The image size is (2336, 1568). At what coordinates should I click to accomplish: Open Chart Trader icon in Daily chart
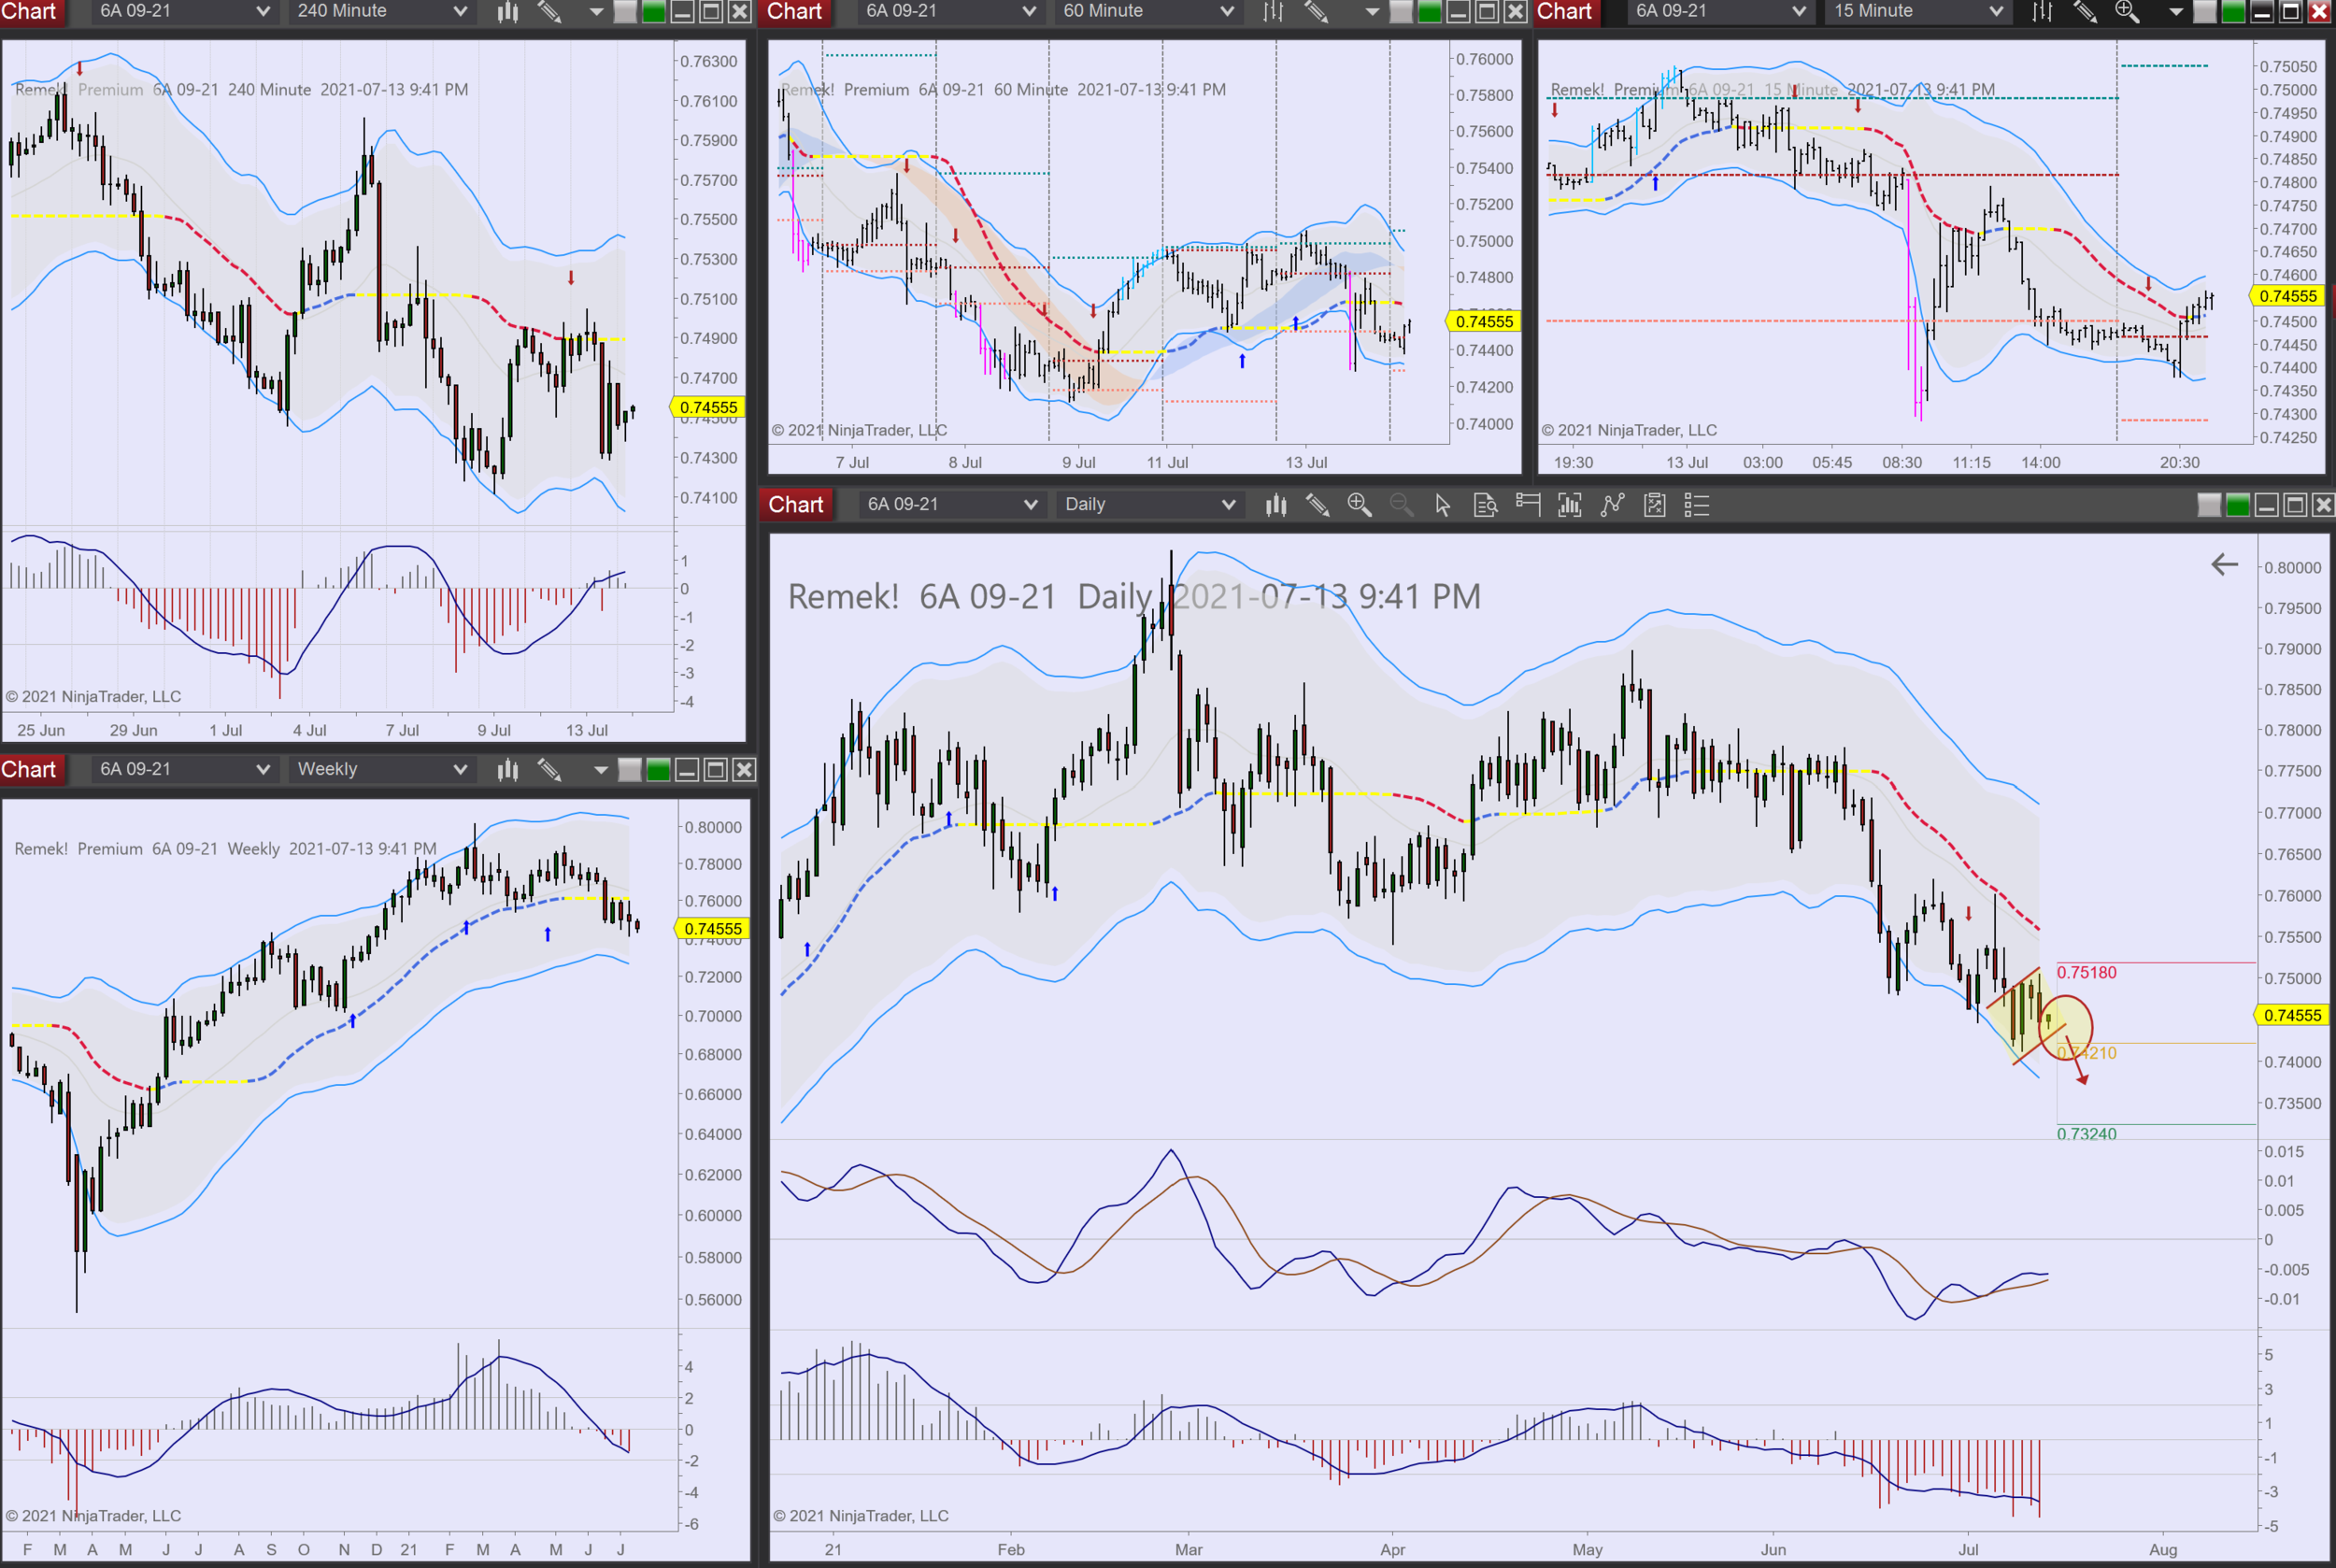click(1527, 503)
